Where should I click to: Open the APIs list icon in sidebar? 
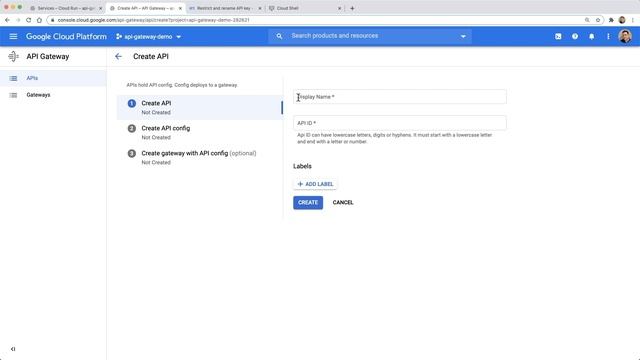coord(13,78)
